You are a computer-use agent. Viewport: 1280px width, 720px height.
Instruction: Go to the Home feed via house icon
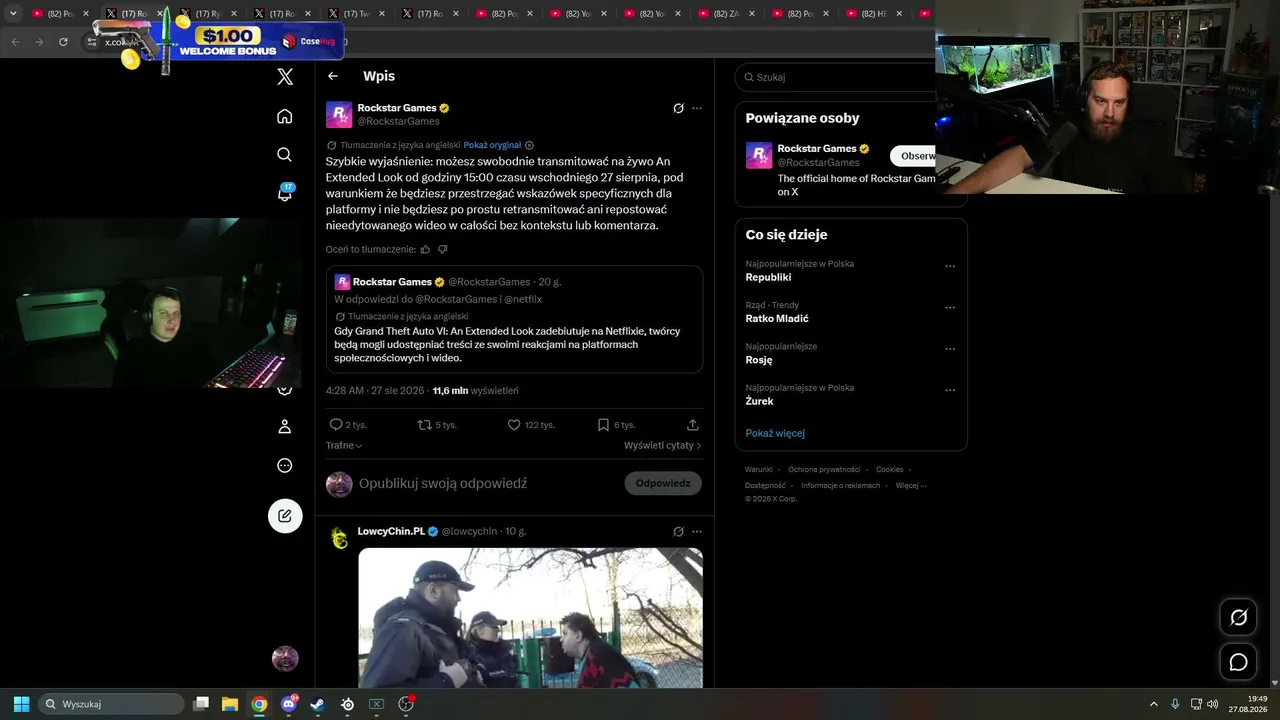click(x=285, y=116)
